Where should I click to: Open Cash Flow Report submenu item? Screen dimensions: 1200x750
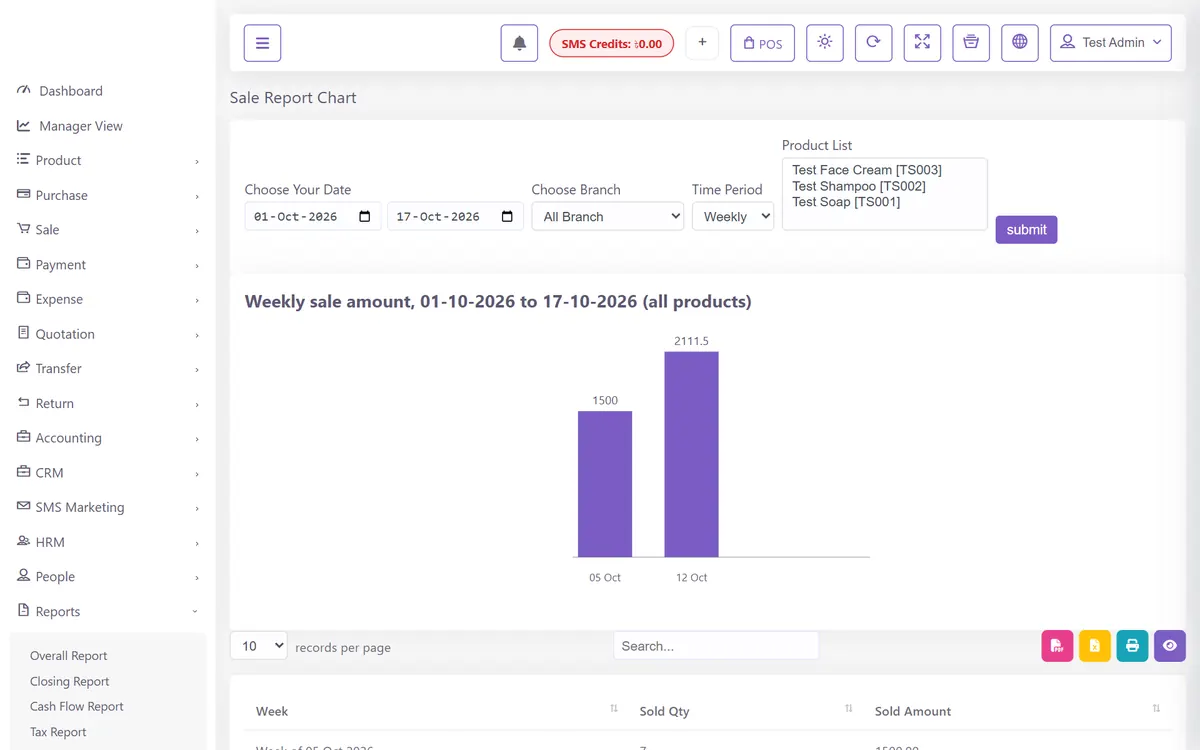[77, 706]
